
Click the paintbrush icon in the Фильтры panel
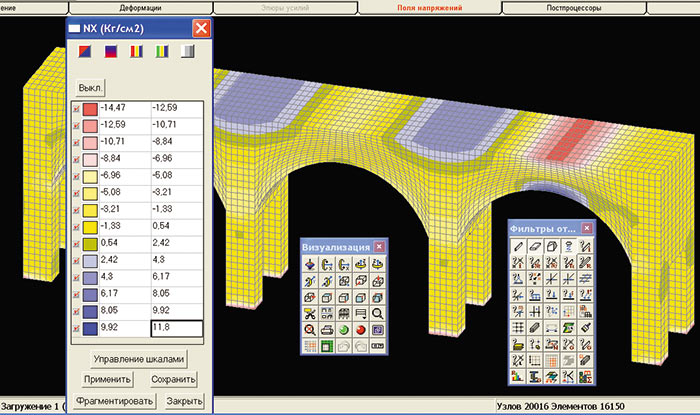coord(586,325)
